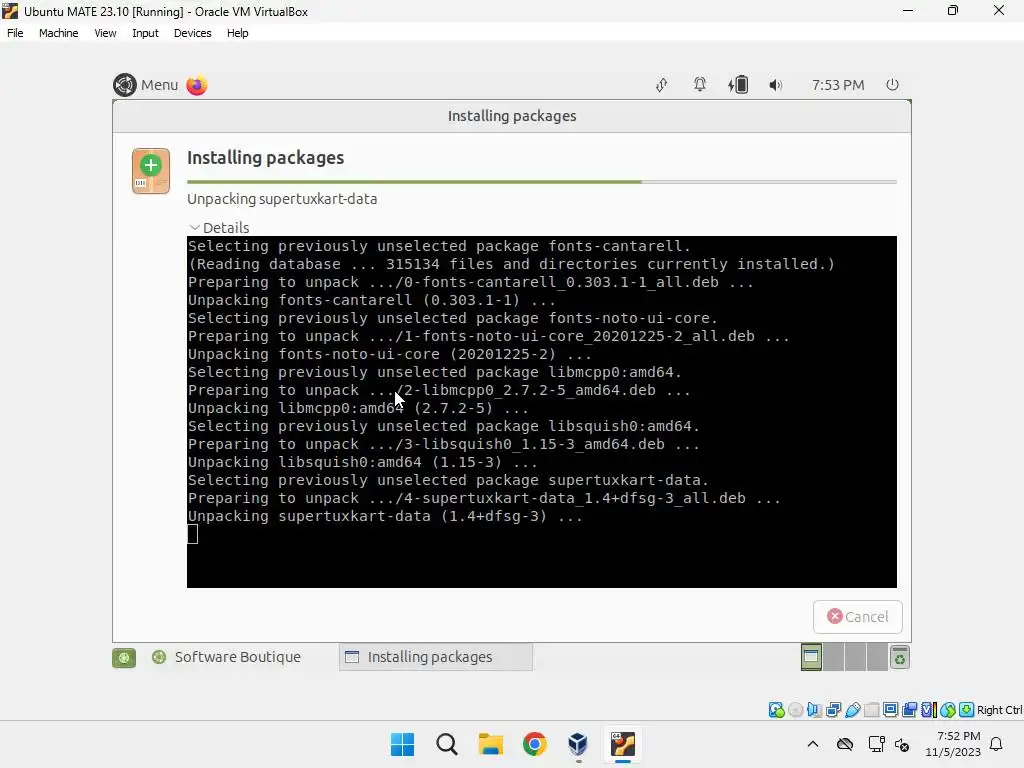Click the crossed-out cloud sync status icon
The height and width of the screenshot is (768, 1024).
[x=844, y=744]
